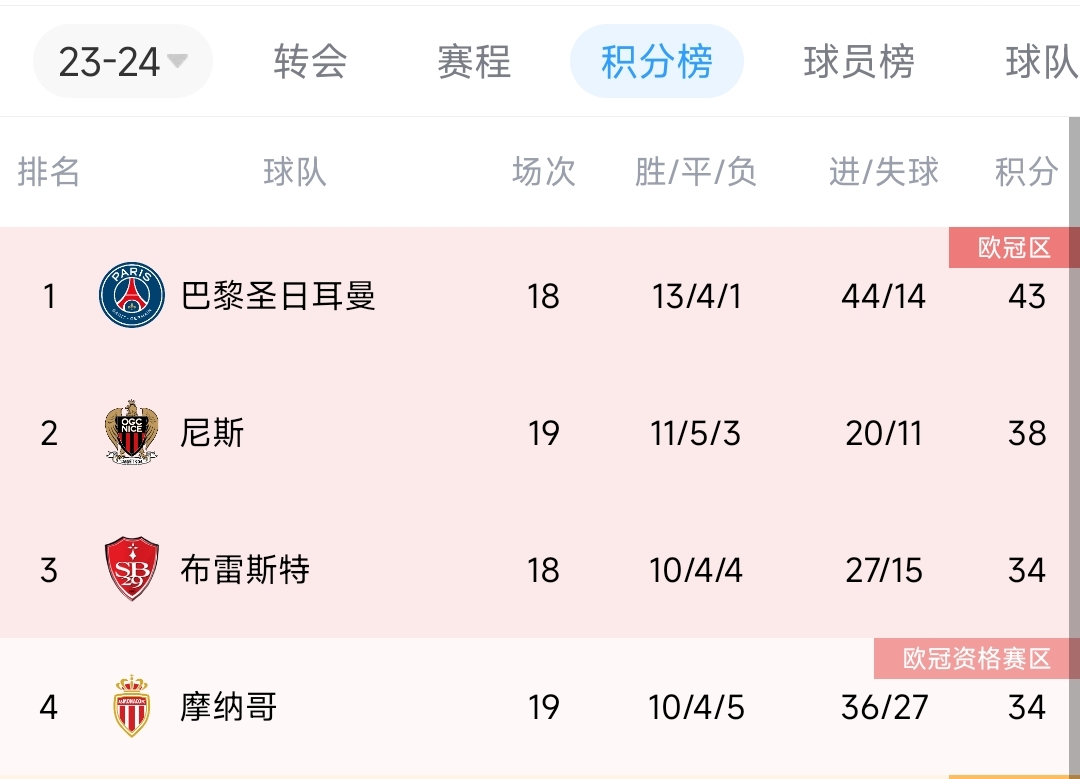The height and width of the screenshot is (779, 1080).
Task: Click the vertical scrollbar on right edge
Action: (x=1074, y=448)
